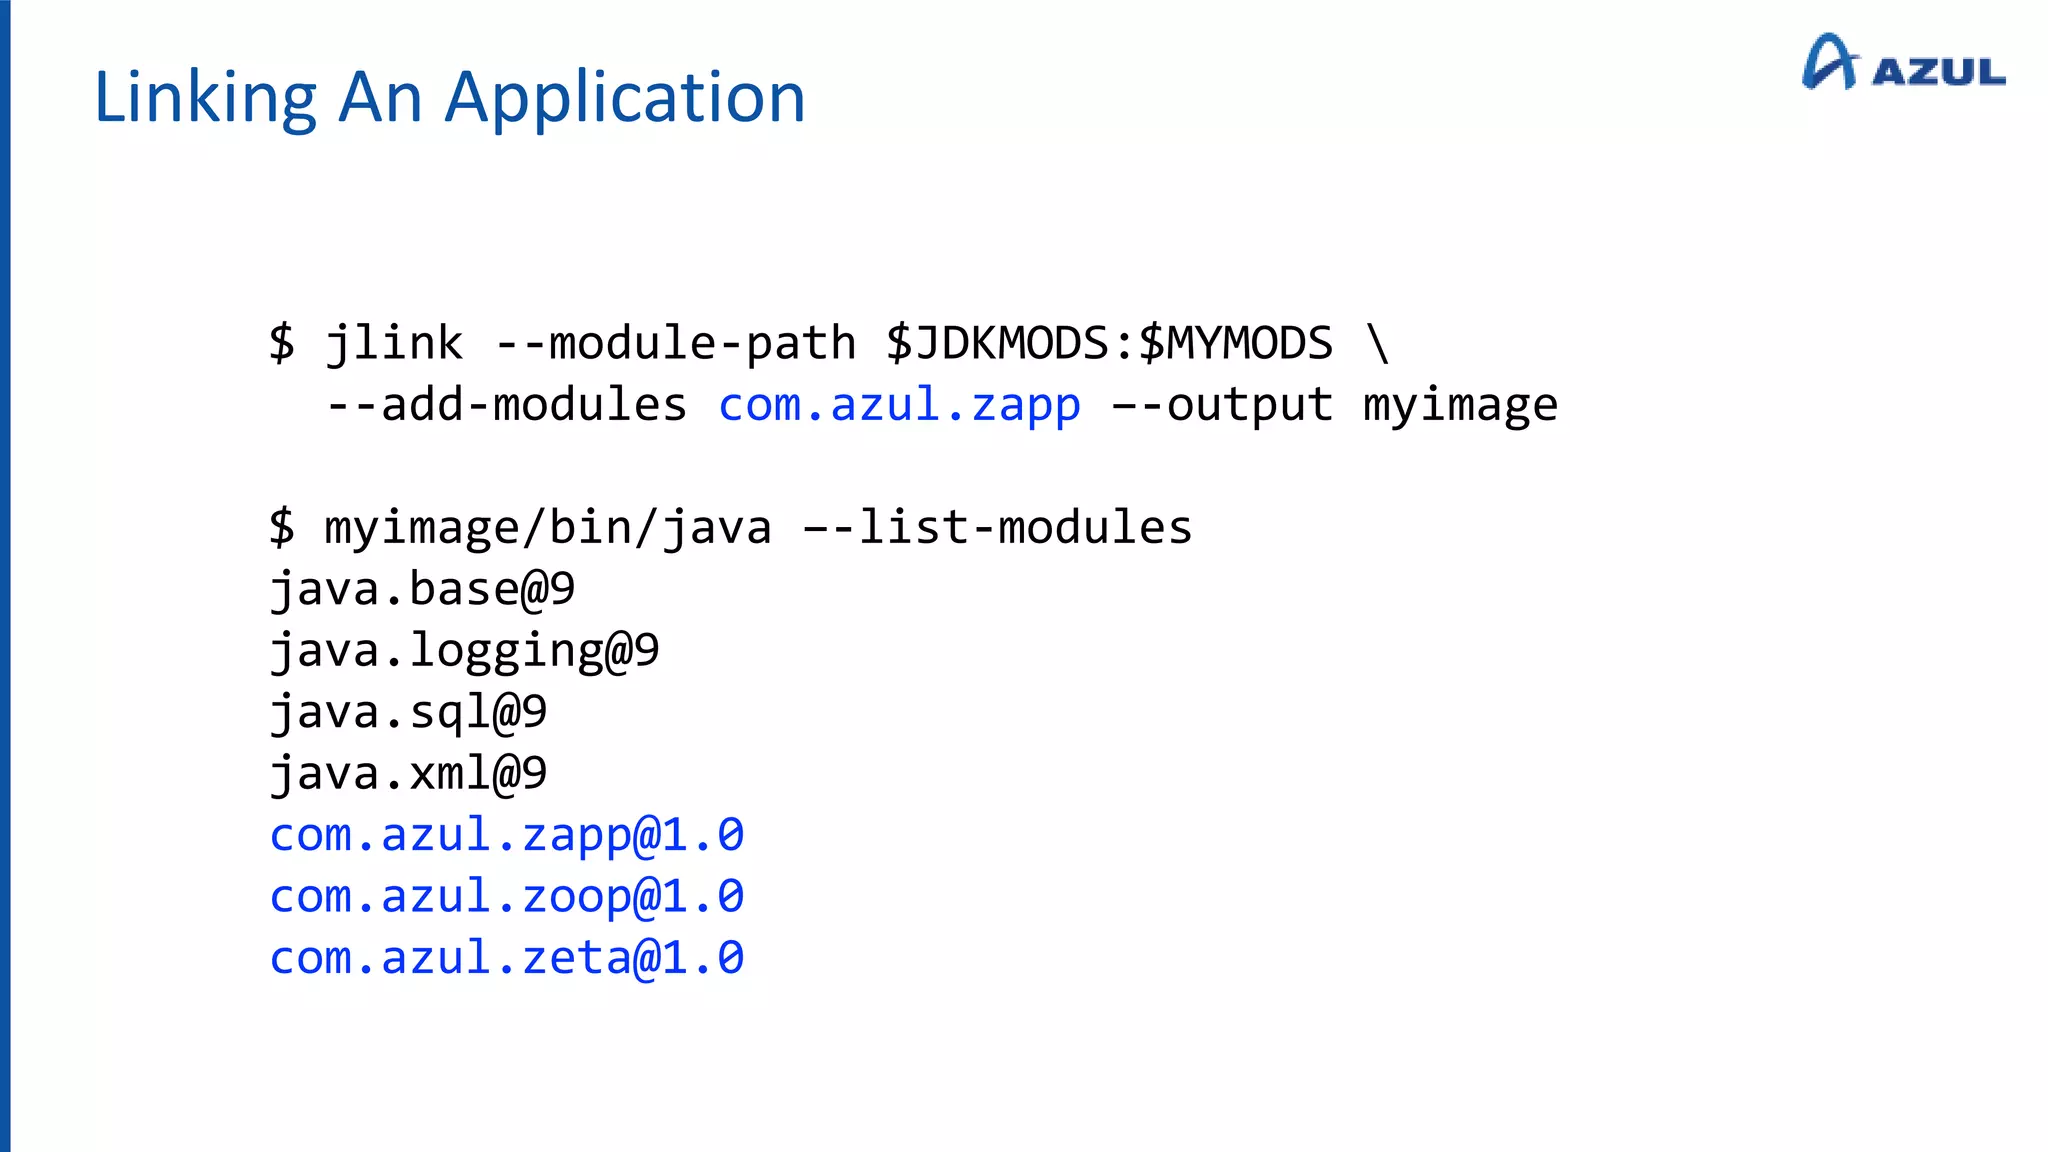Click the com.azul.zapp@1.0 module line
The image size is (2048, 1152).
click(506, 835)
